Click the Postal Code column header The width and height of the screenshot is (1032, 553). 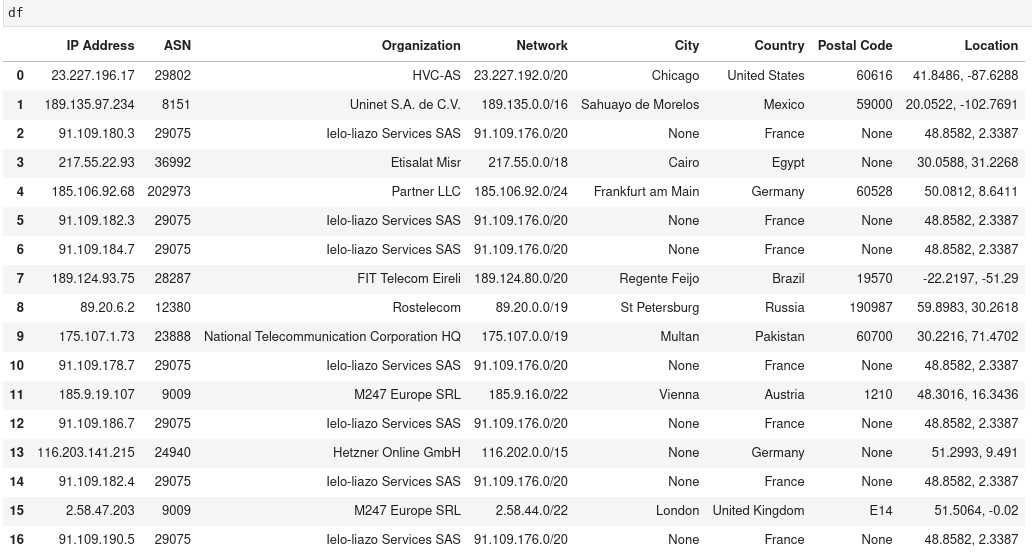(x=854, y=45)
